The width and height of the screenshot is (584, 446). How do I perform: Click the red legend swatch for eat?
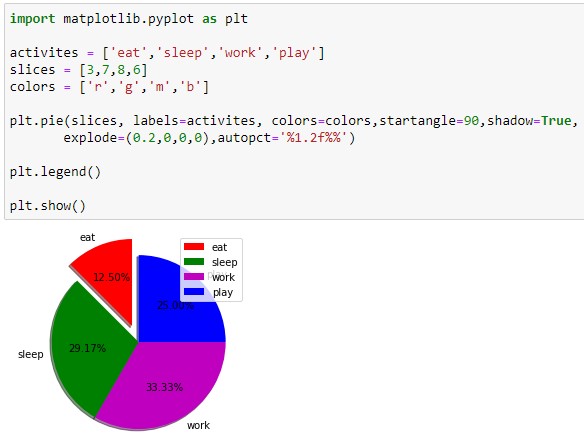pos(194,247)
